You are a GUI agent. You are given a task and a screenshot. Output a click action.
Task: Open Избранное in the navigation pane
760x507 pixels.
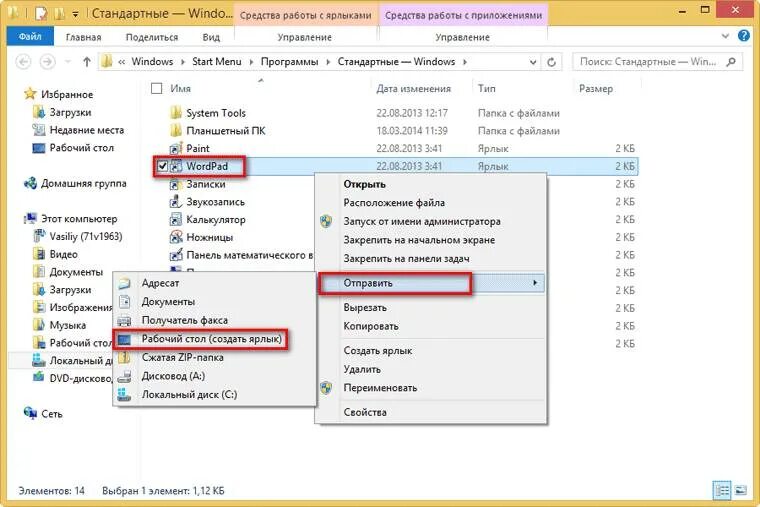67,94
